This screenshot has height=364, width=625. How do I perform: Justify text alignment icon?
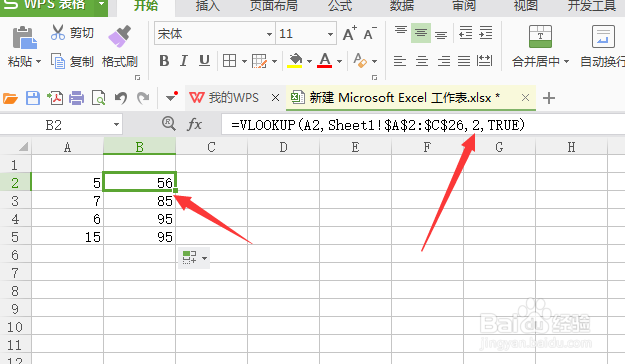[464, 61]
